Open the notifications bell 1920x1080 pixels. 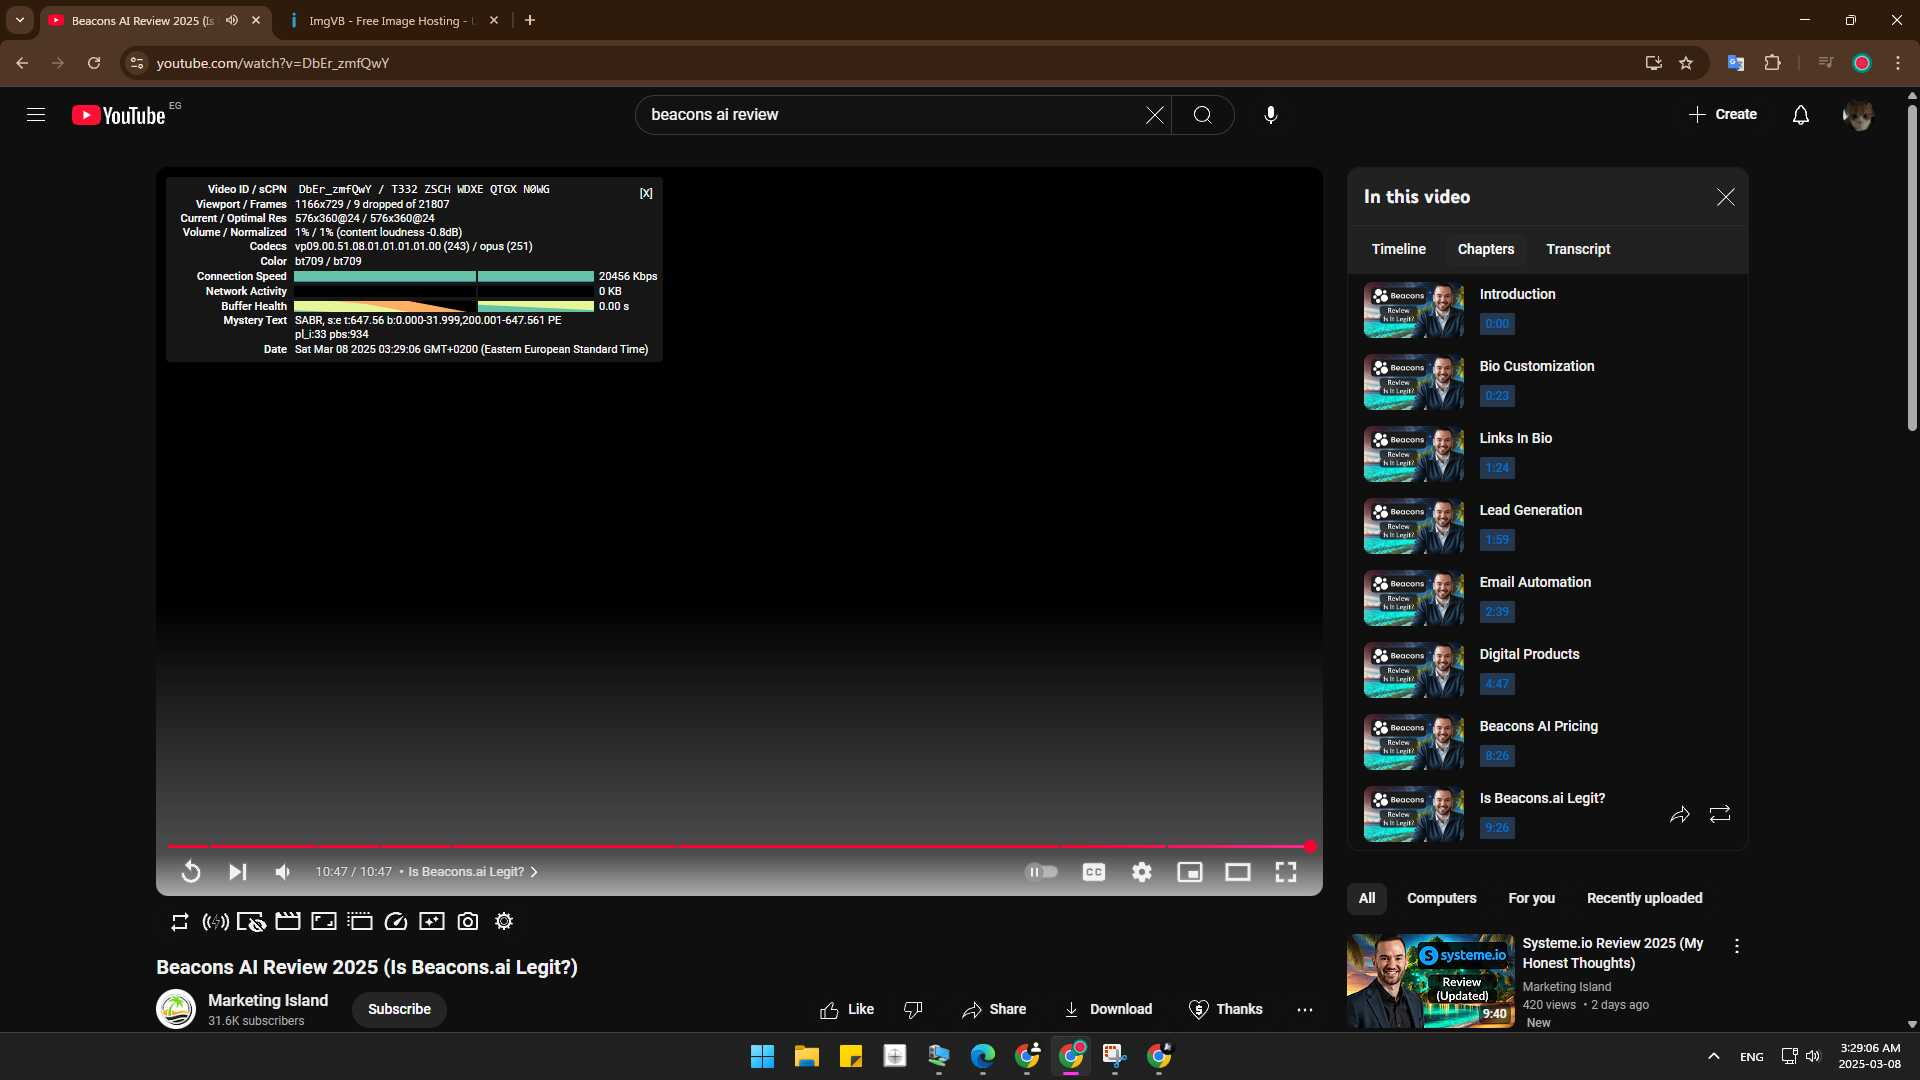(x=1800, y=115)
